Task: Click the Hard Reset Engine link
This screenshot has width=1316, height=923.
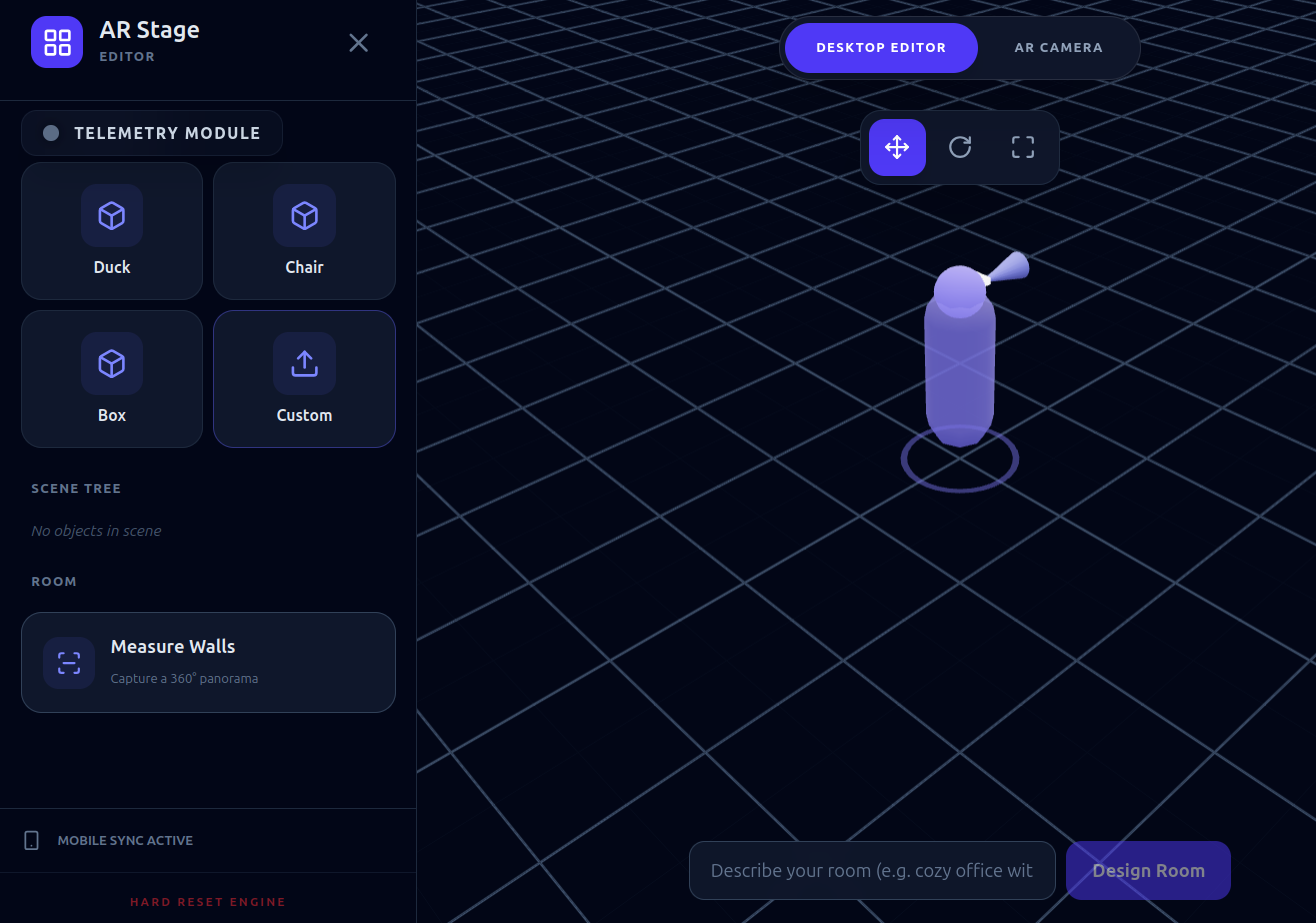Action: click(208, 902)
